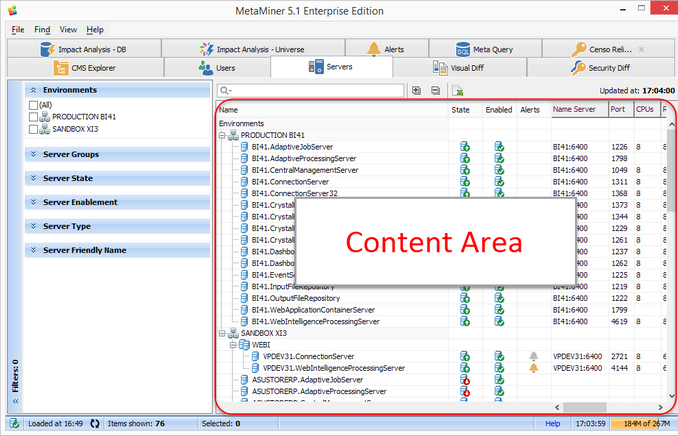678x436 pixels.
Task: Open the File menu
Action: [18, 29]
